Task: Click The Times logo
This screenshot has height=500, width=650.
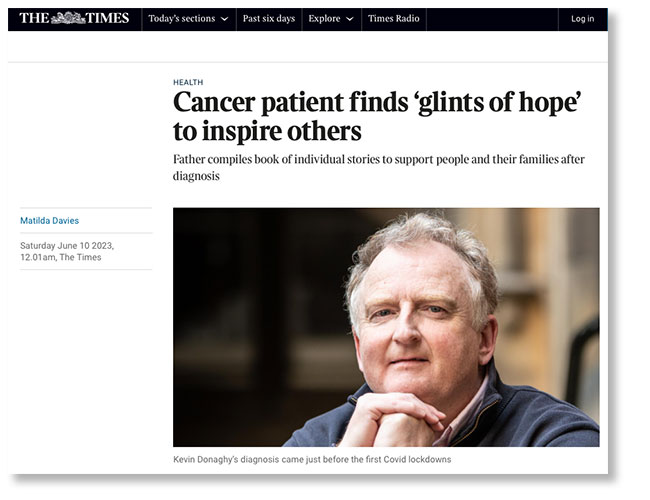Action: pyautogui.click(x=74, y=18)
